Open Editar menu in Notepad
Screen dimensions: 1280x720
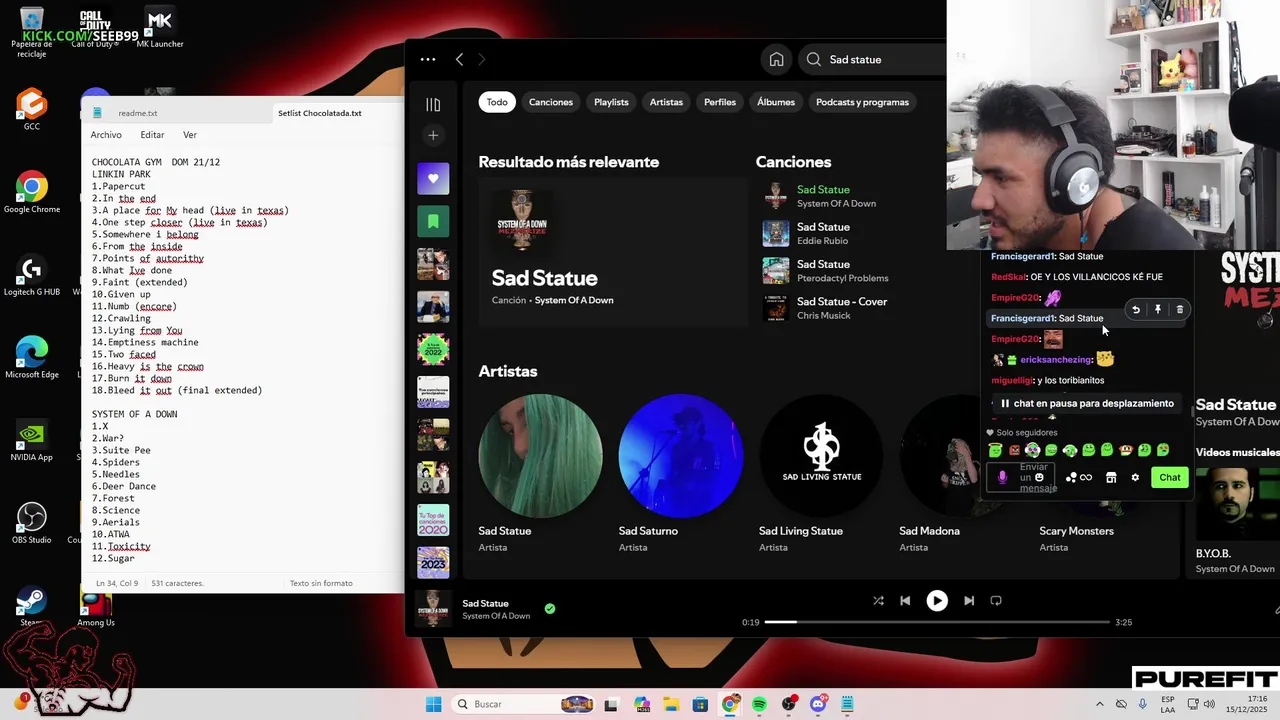[x=152, y=135]
